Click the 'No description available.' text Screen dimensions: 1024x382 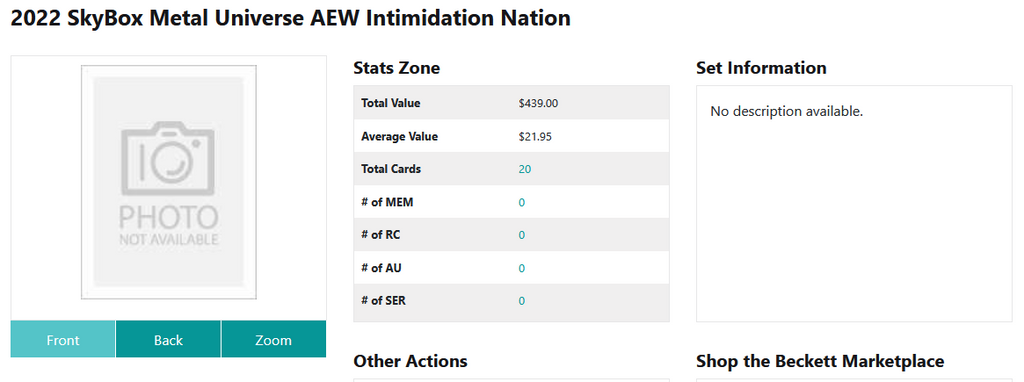pyautogui.click(x=787, y=112)
